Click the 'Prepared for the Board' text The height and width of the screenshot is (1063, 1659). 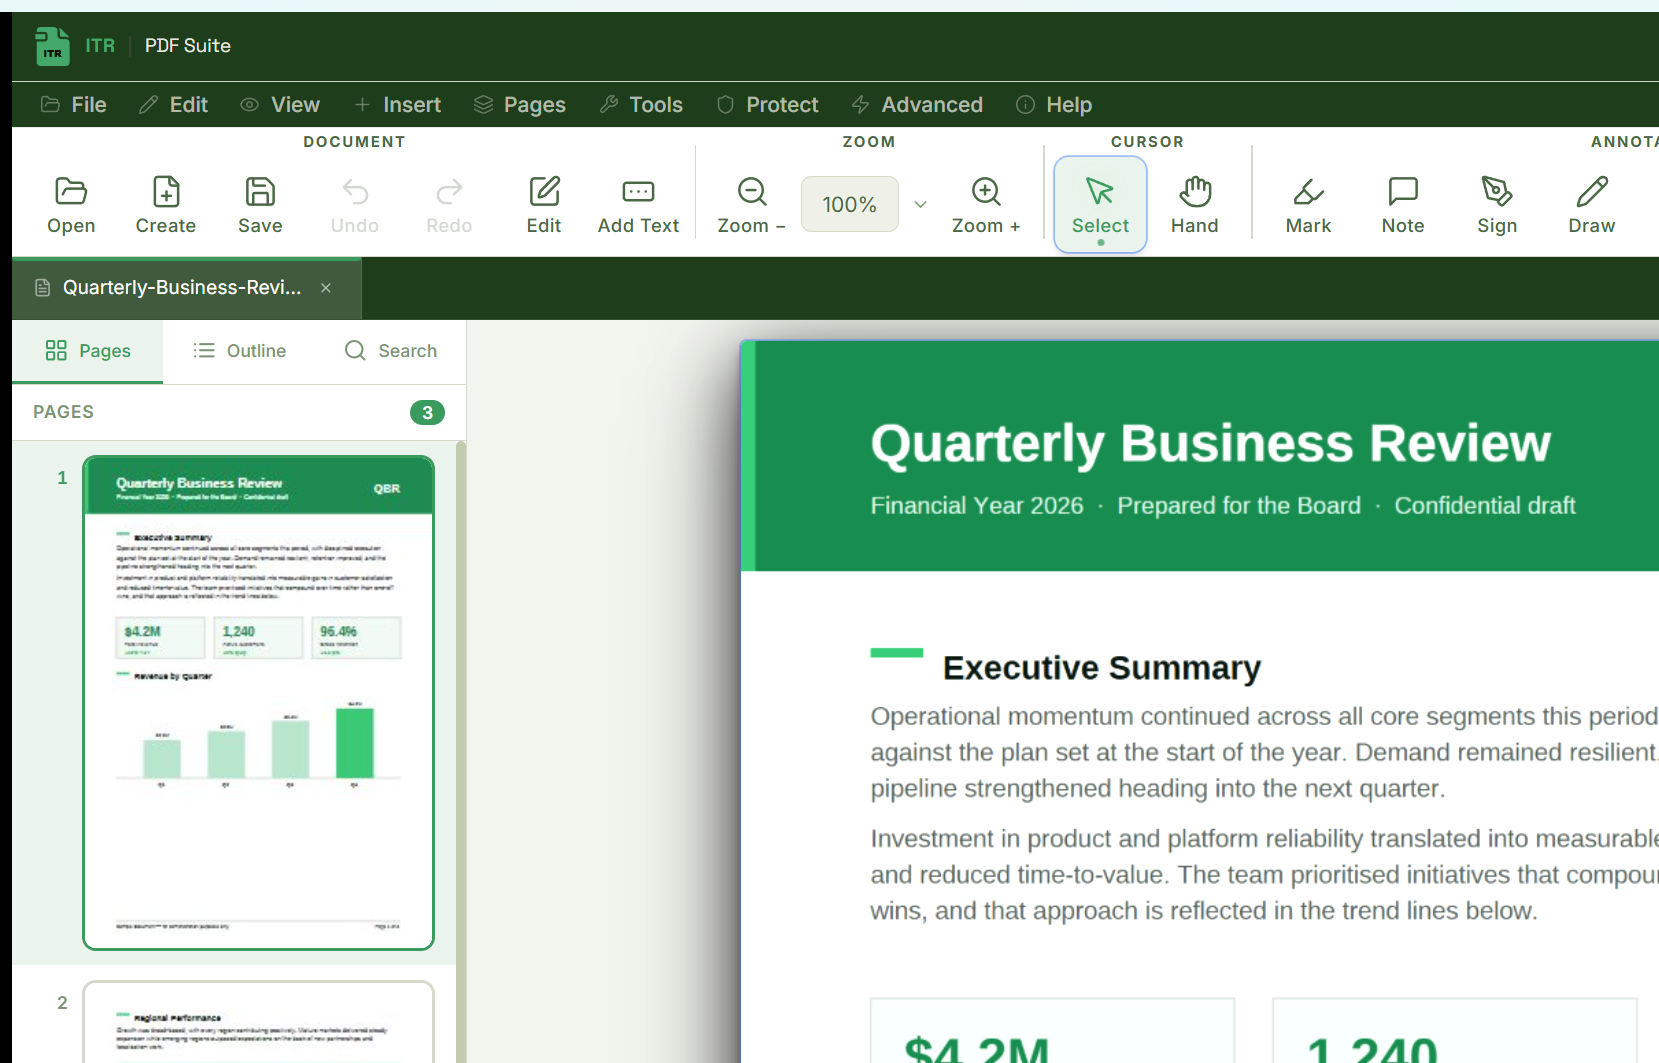1239,506
